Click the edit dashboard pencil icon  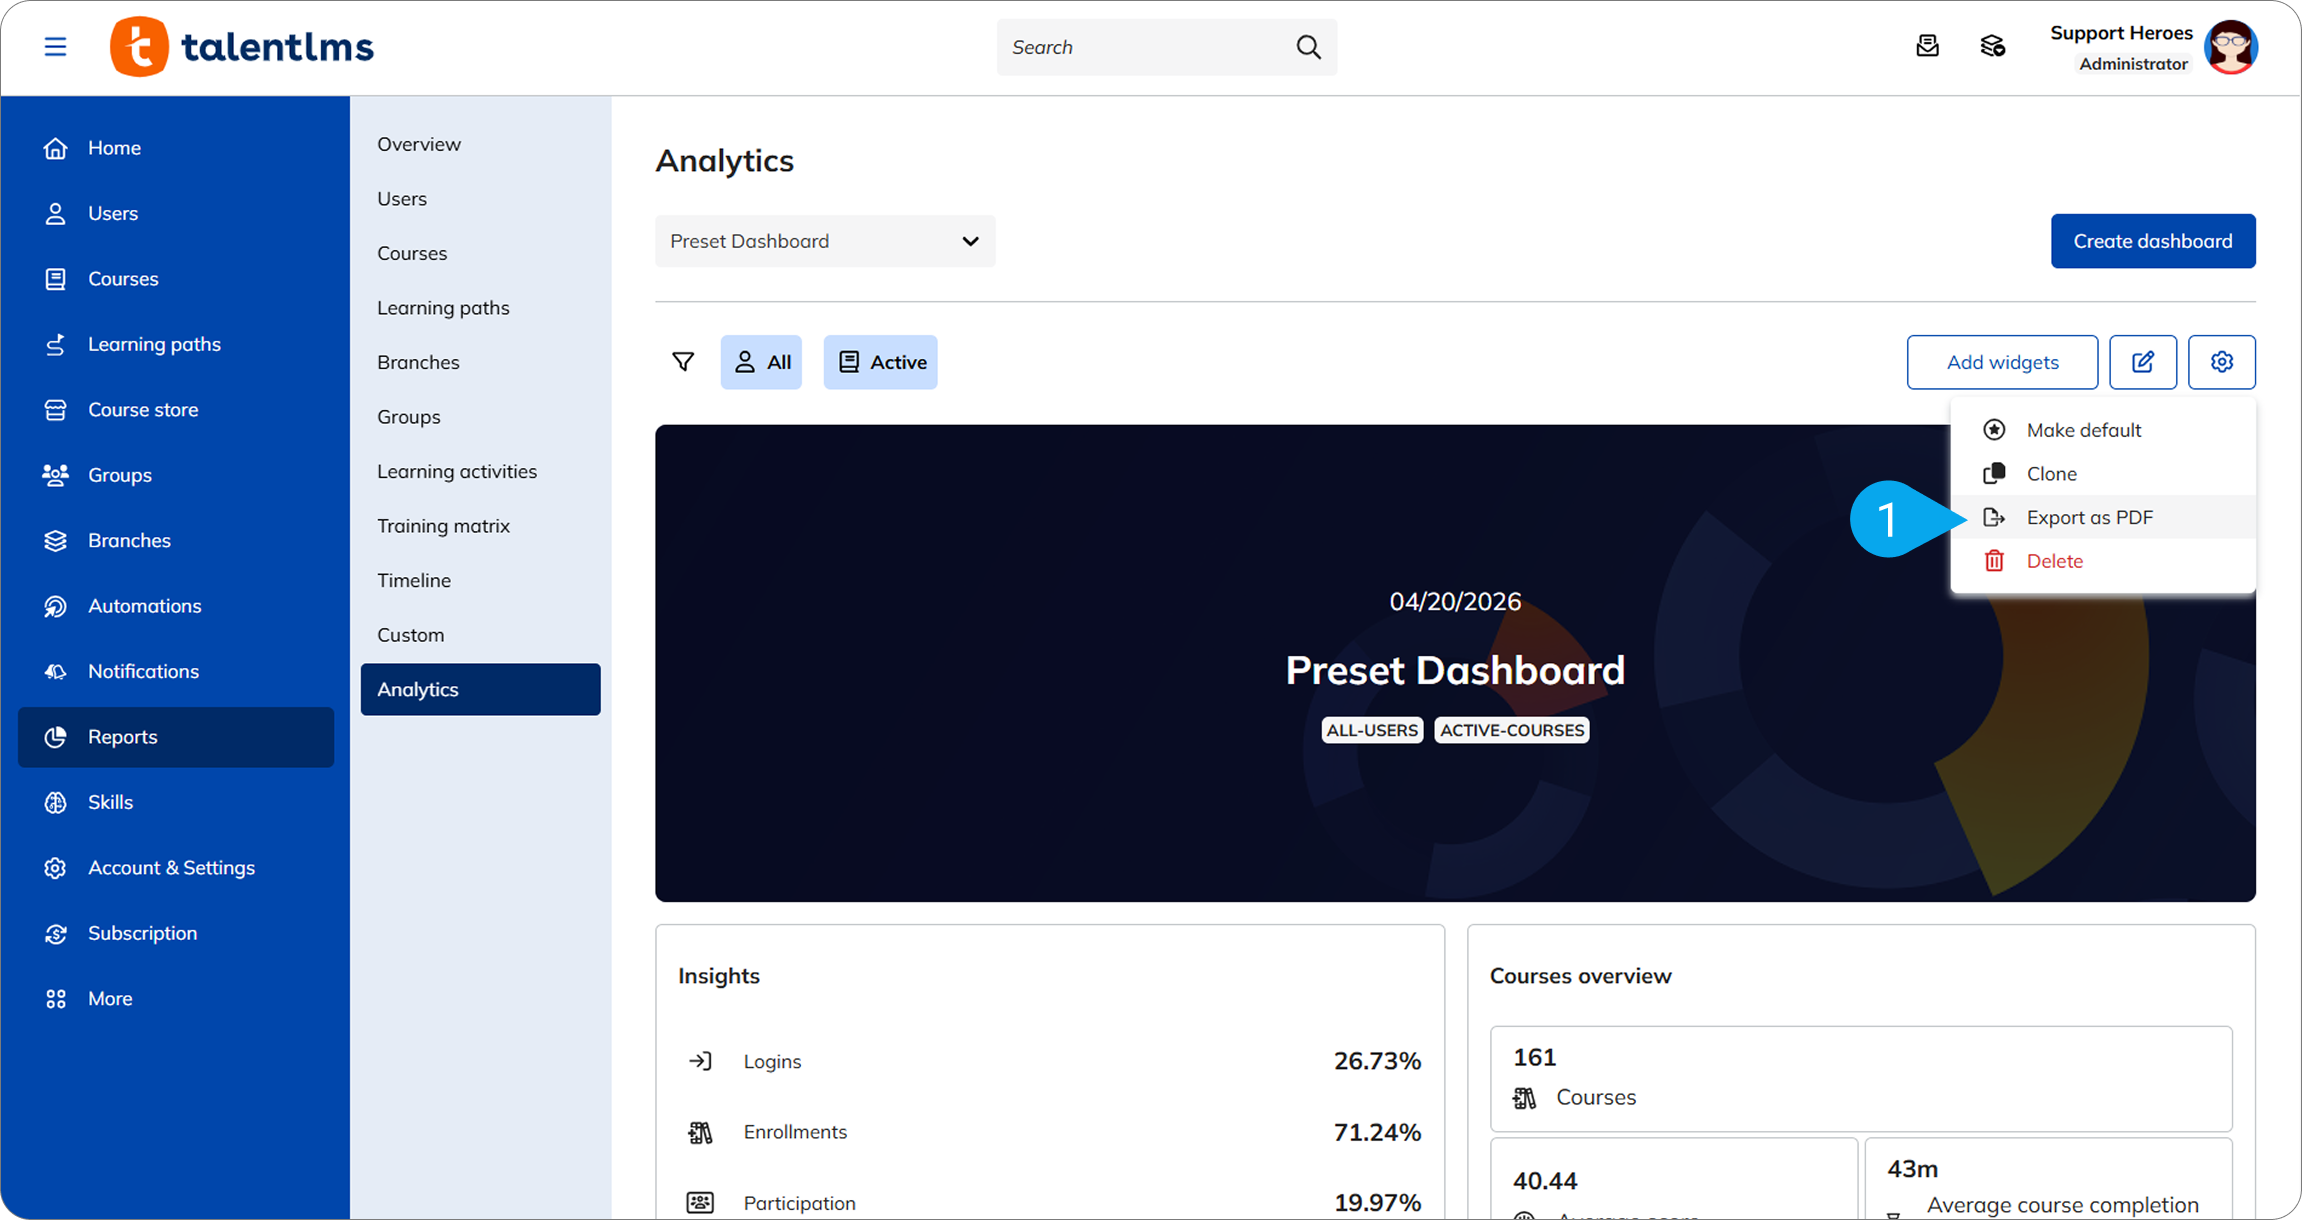(x=2143, y=362)
